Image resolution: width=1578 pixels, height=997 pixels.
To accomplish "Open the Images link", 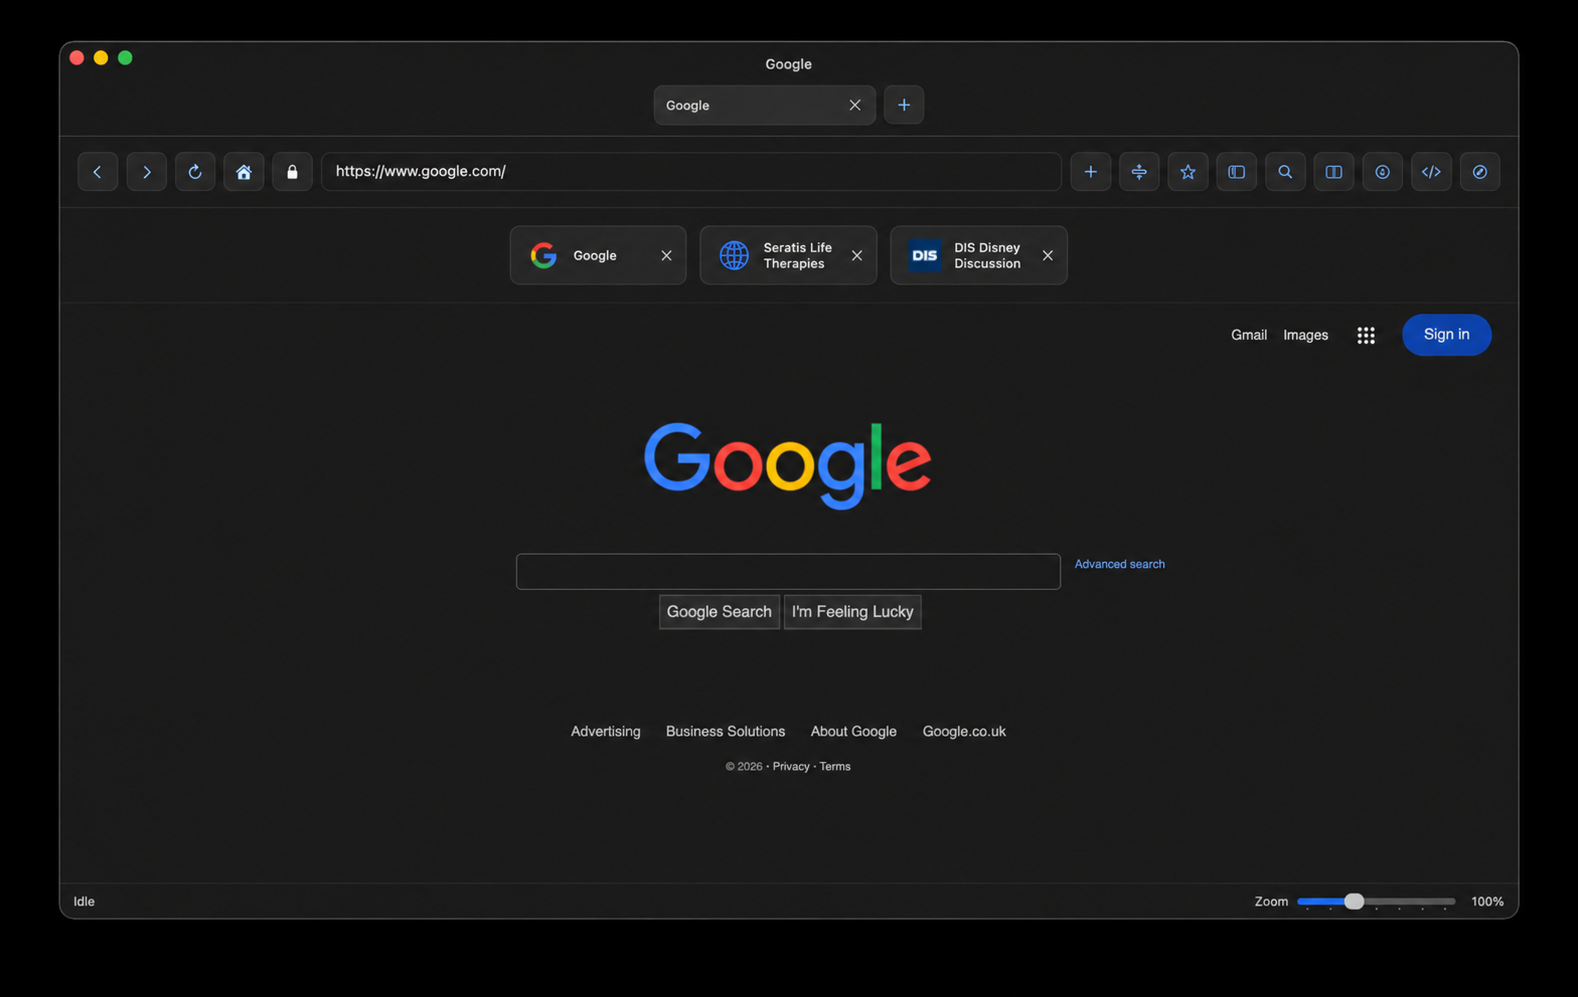I will click(x=1306, y=335).
